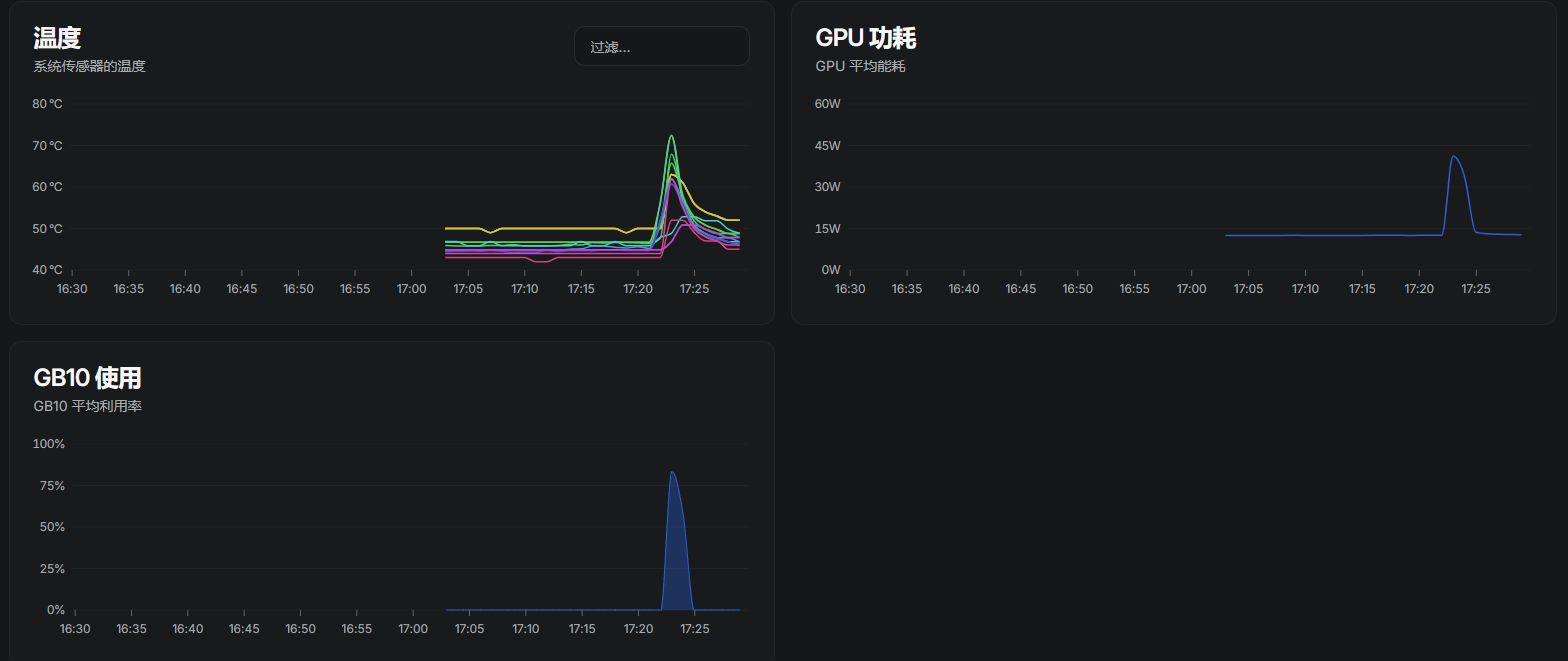
Task: Click the peak of GPU power line
Action: (1453, 157)
